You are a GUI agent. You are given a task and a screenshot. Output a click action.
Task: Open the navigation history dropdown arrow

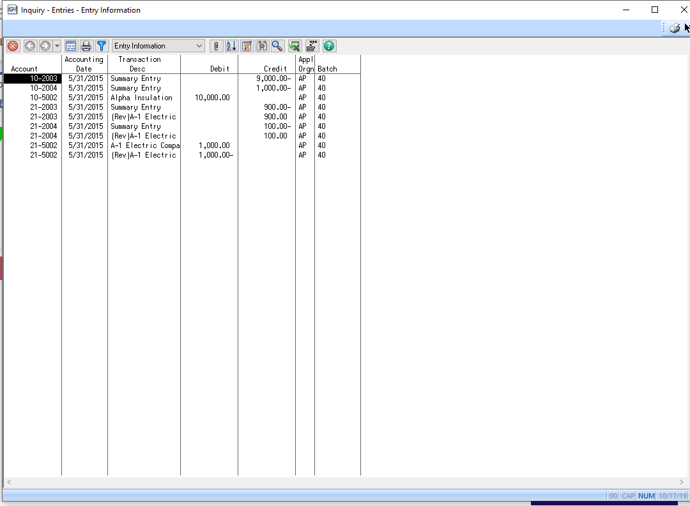pyautogui.click(x=57, y=46)
